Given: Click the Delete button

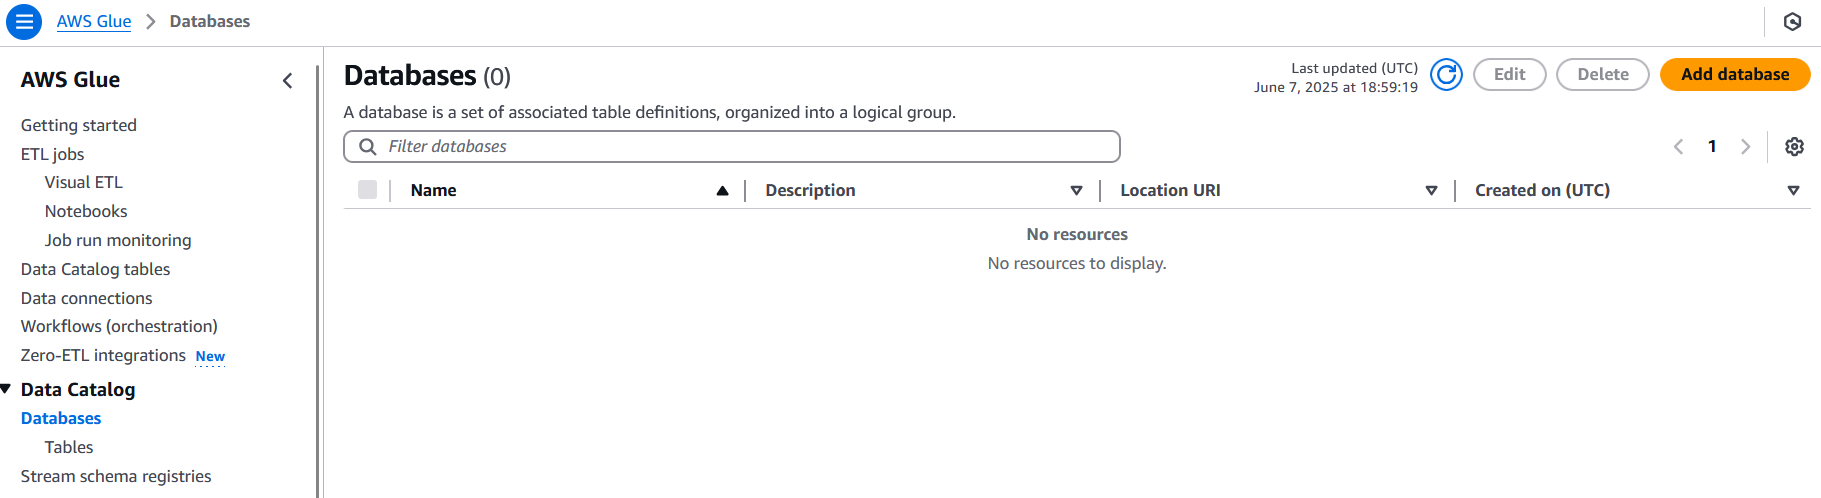Looking at the screenshot, I should coord(1603,74).
